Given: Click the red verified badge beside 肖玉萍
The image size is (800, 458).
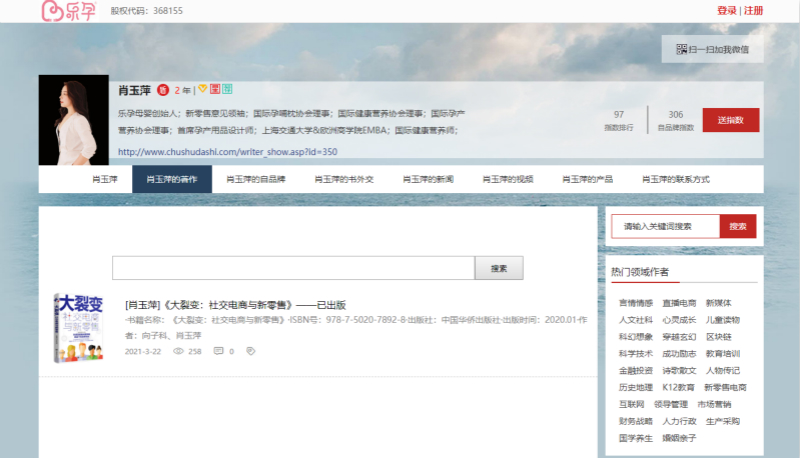Looking at the screenshot, I should point(163,90).
